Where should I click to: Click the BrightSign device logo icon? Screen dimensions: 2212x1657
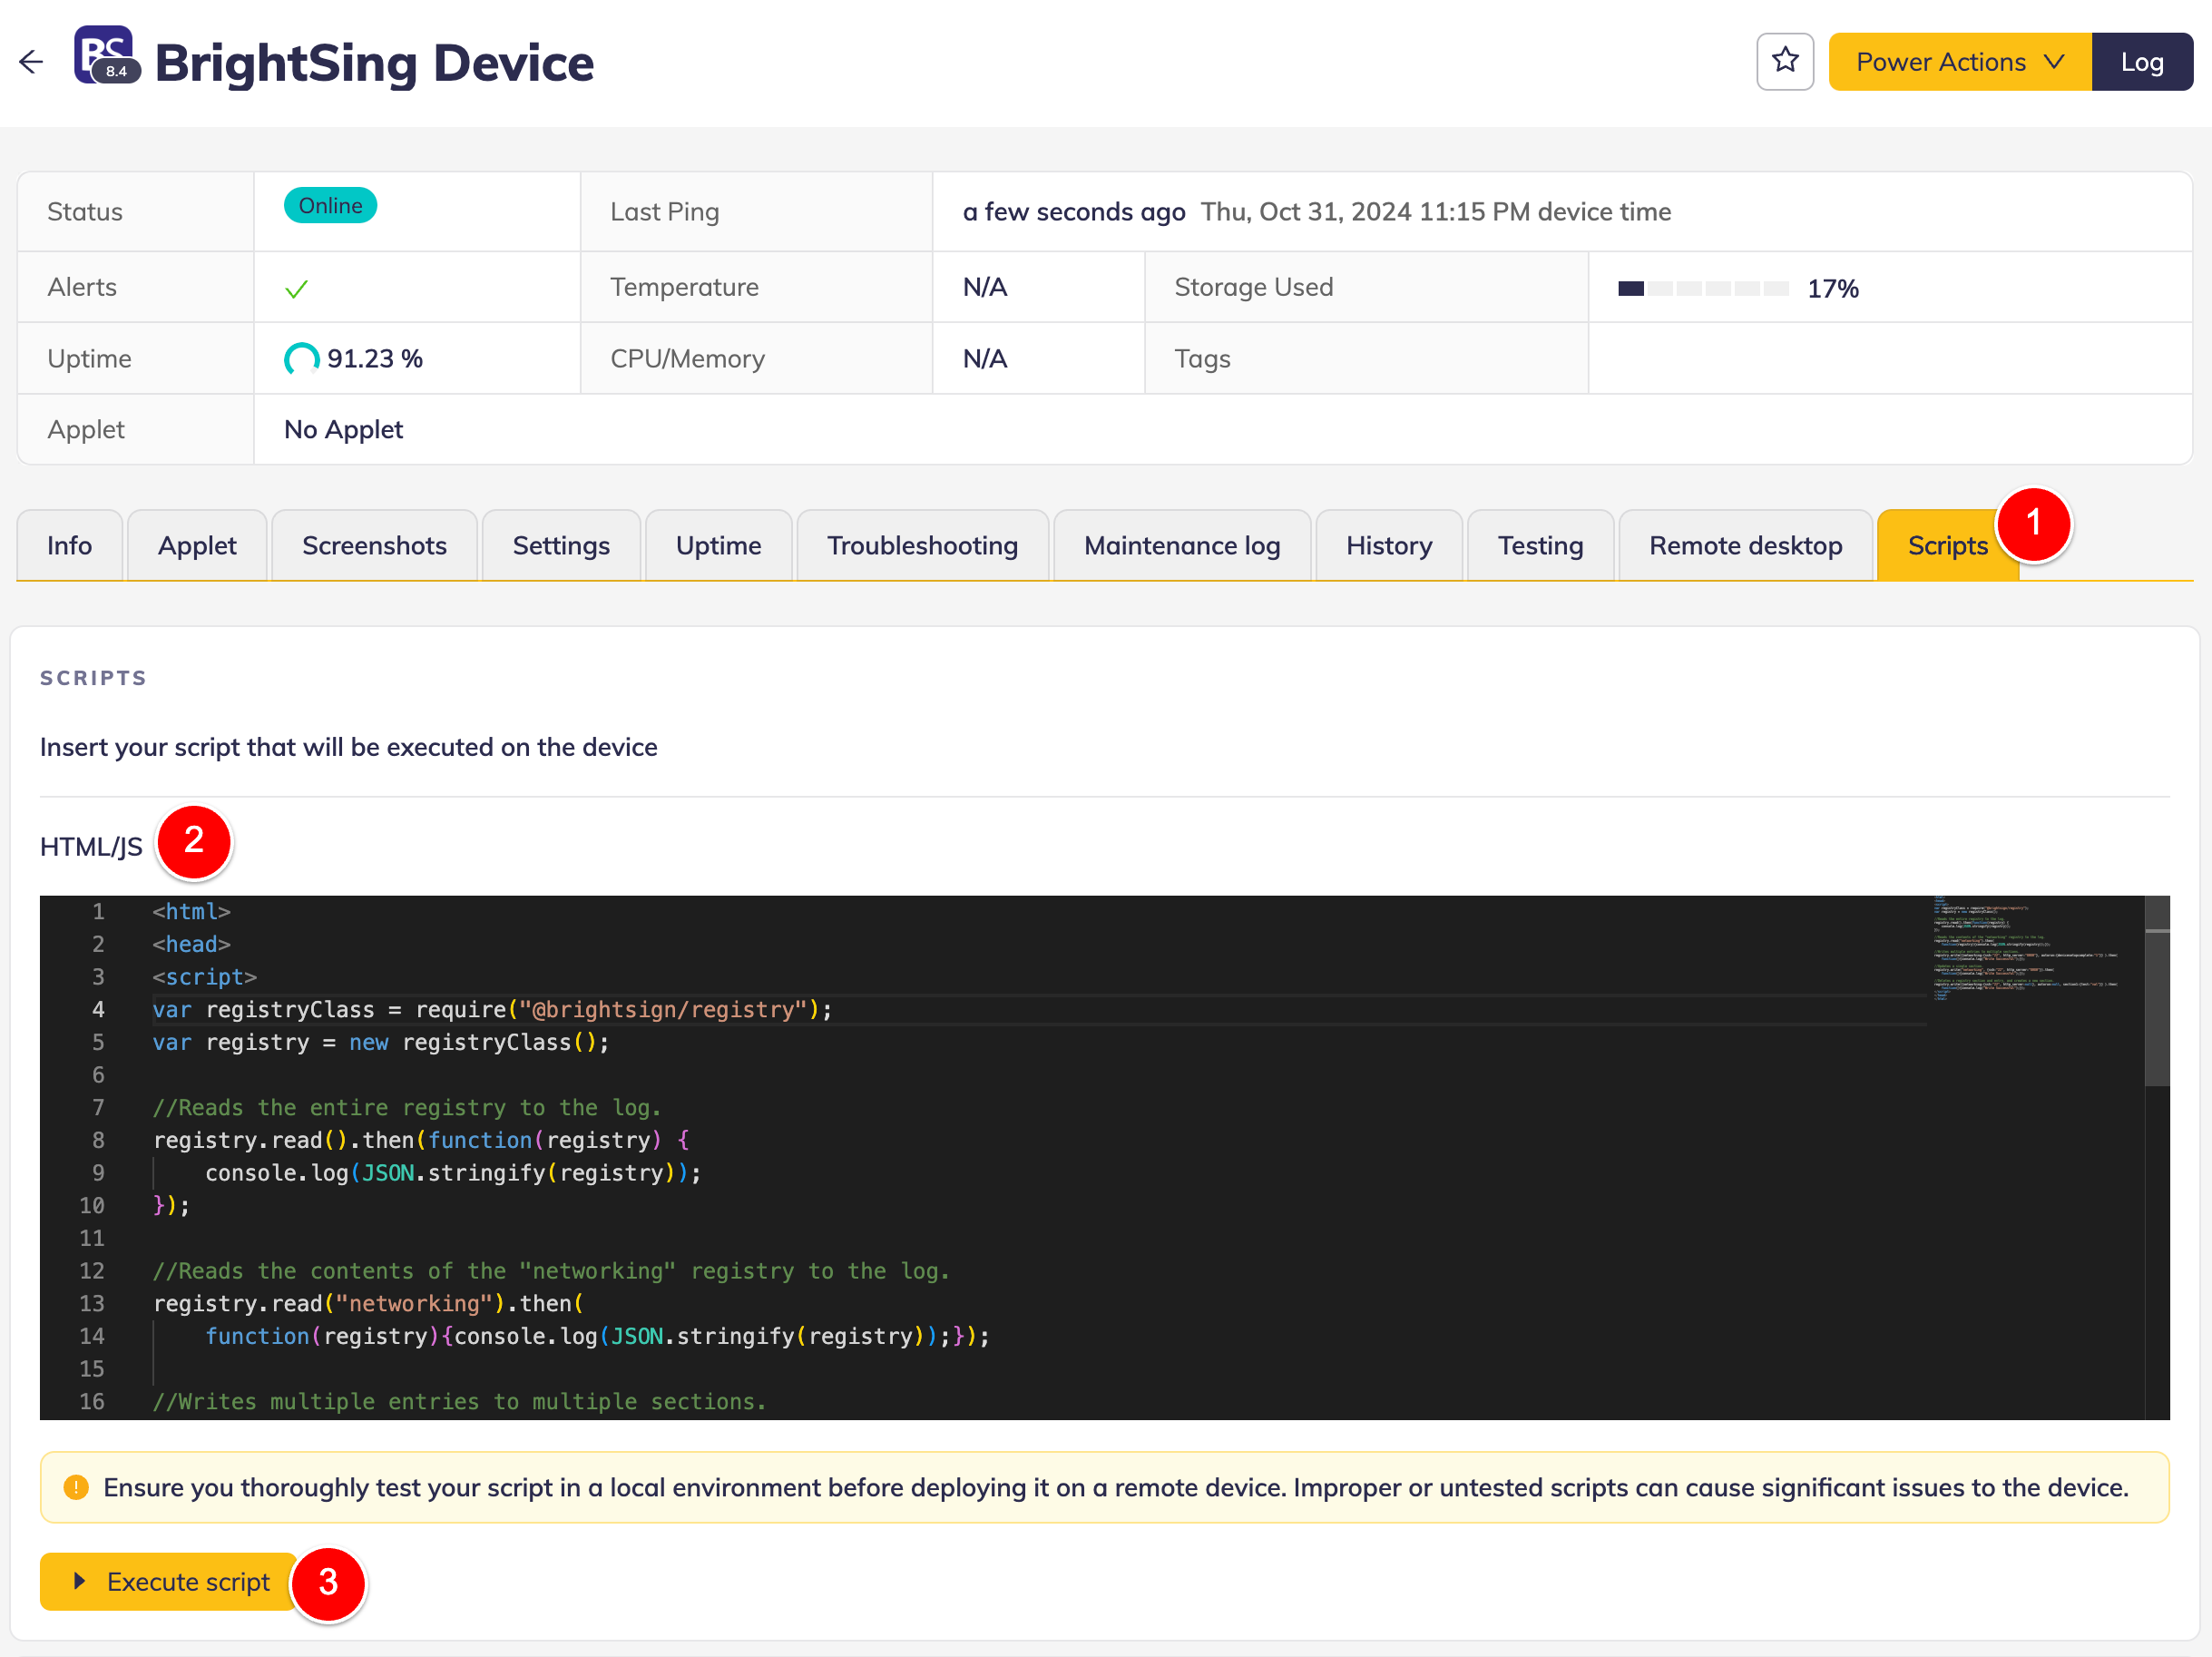(105, 55)
